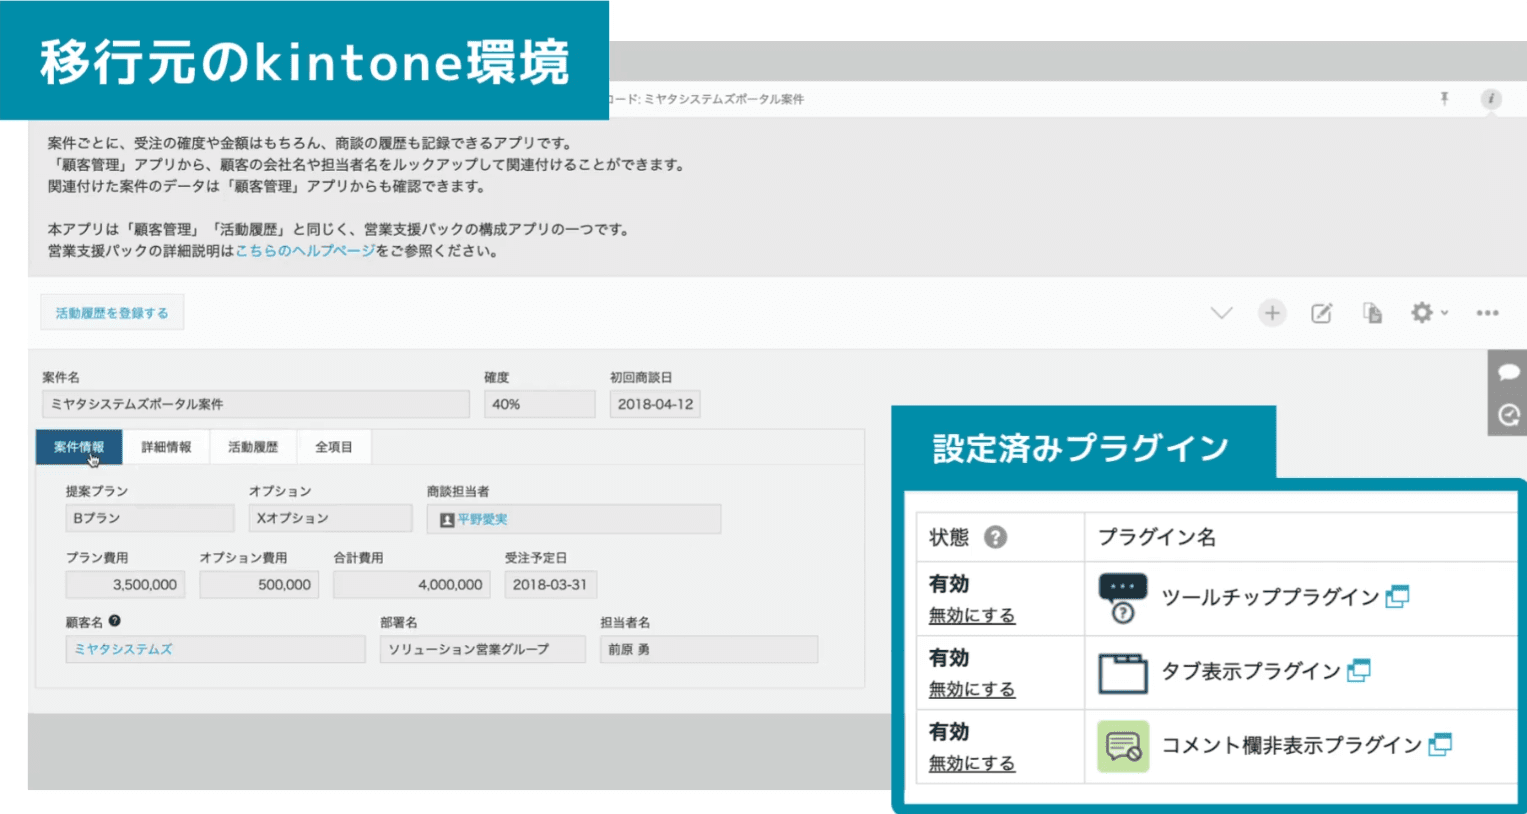Click 担当者名 field 前原 勇
Screen dimensions: 1527x814
point(709,649)
